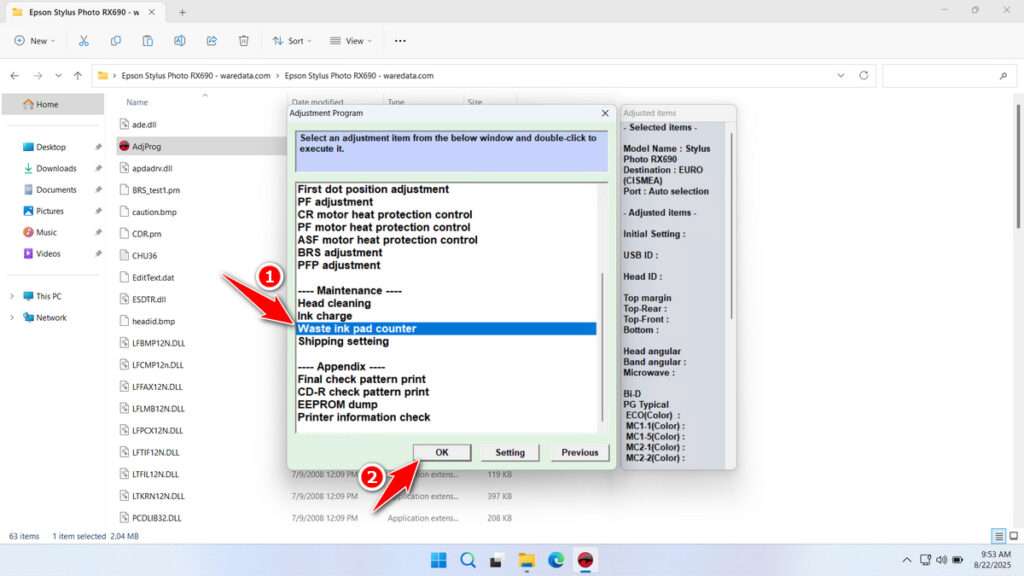
Task: Open a new Explorer tab
Action: pyautogui.click(x=182, y=12)
